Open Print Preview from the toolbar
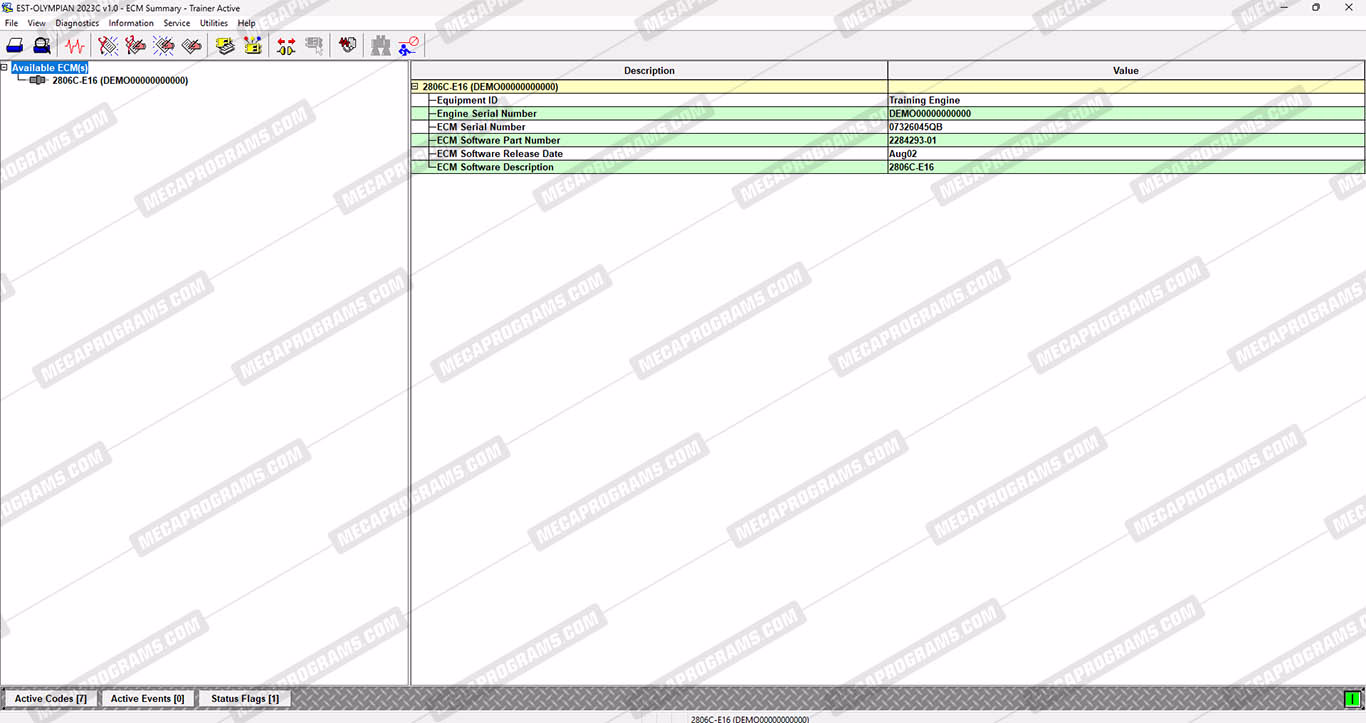The height and width of the screenshot is (723, 1366). [42, 46]
